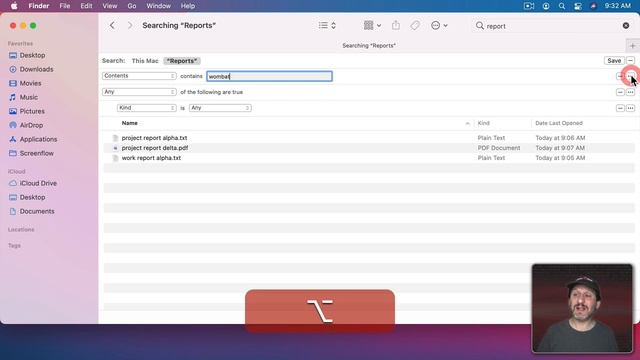Open the Kind value Any dropdown
This screenshot has height=360, width=640.
pyautogui.click(x=220, y=108)
